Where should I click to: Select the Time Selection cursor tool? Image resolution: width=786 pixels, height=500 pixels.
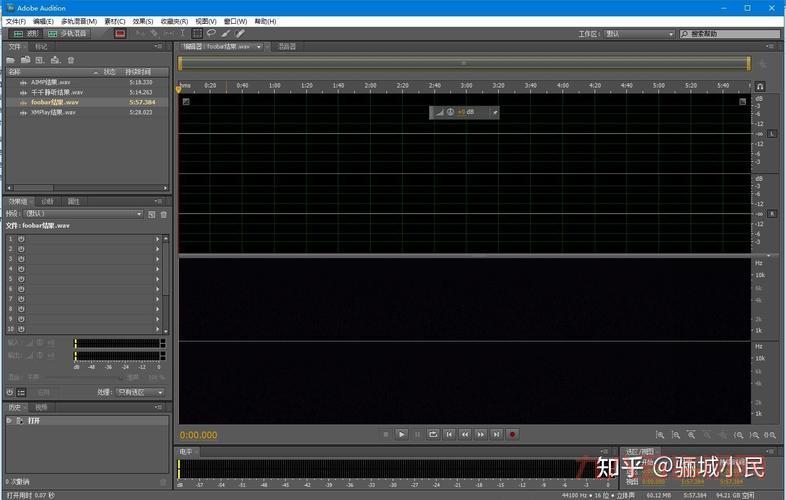pos(182,33)
